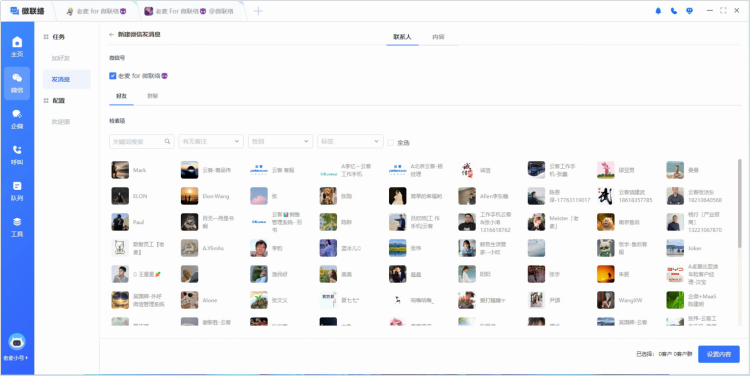Image resolution: width=750 pixels, height=377 pixels.
Task: Expand the 有无备注 dropdown
Action: (x=211, y=141)
